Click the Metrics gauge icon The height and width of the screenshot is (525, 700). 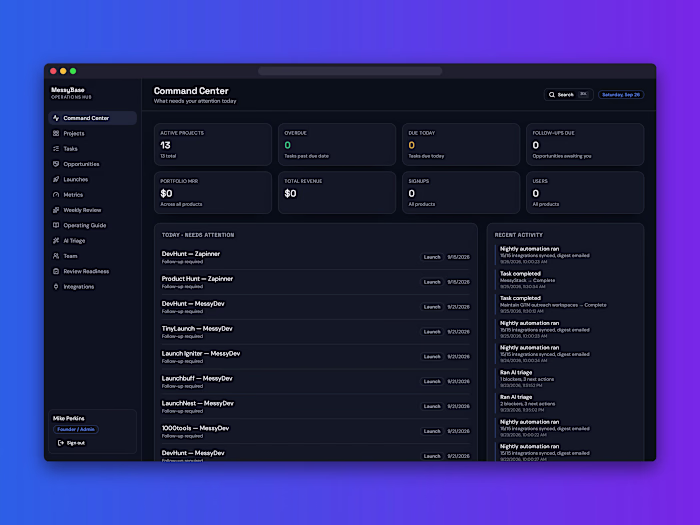click(56, 195)
